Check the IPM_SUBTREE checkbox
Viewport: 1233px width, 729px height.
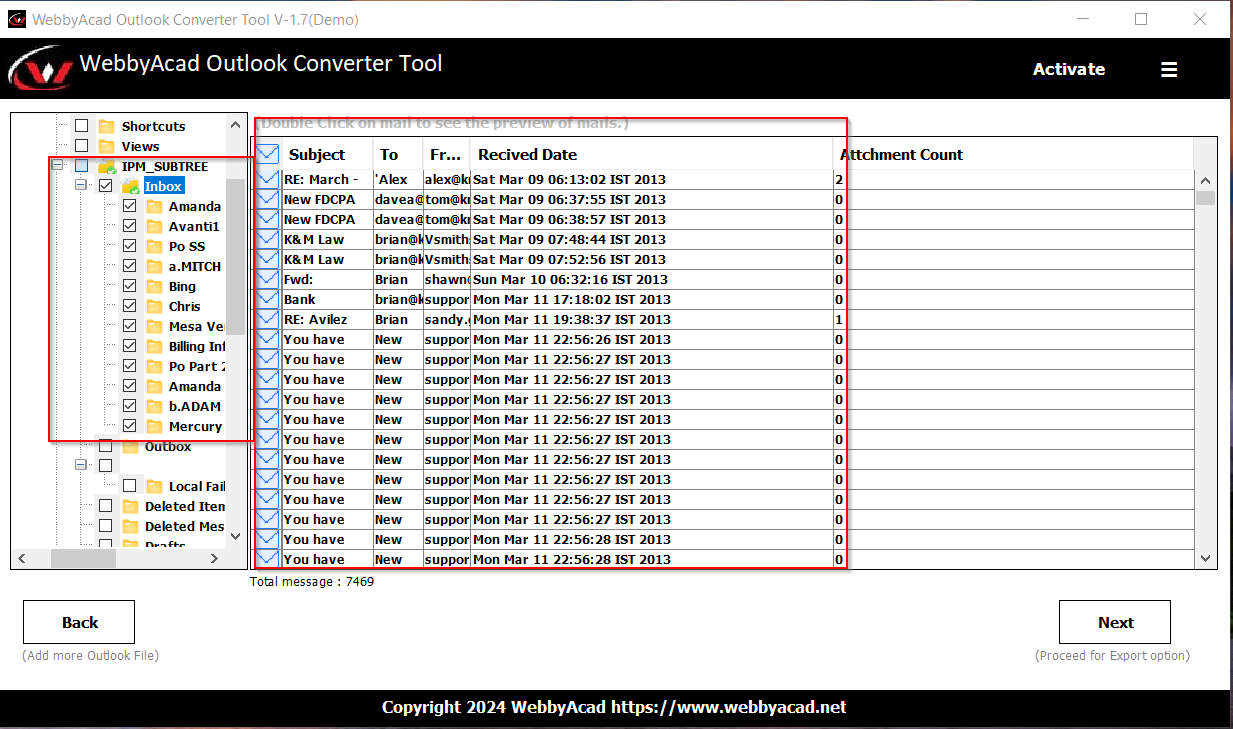[81, 166]
